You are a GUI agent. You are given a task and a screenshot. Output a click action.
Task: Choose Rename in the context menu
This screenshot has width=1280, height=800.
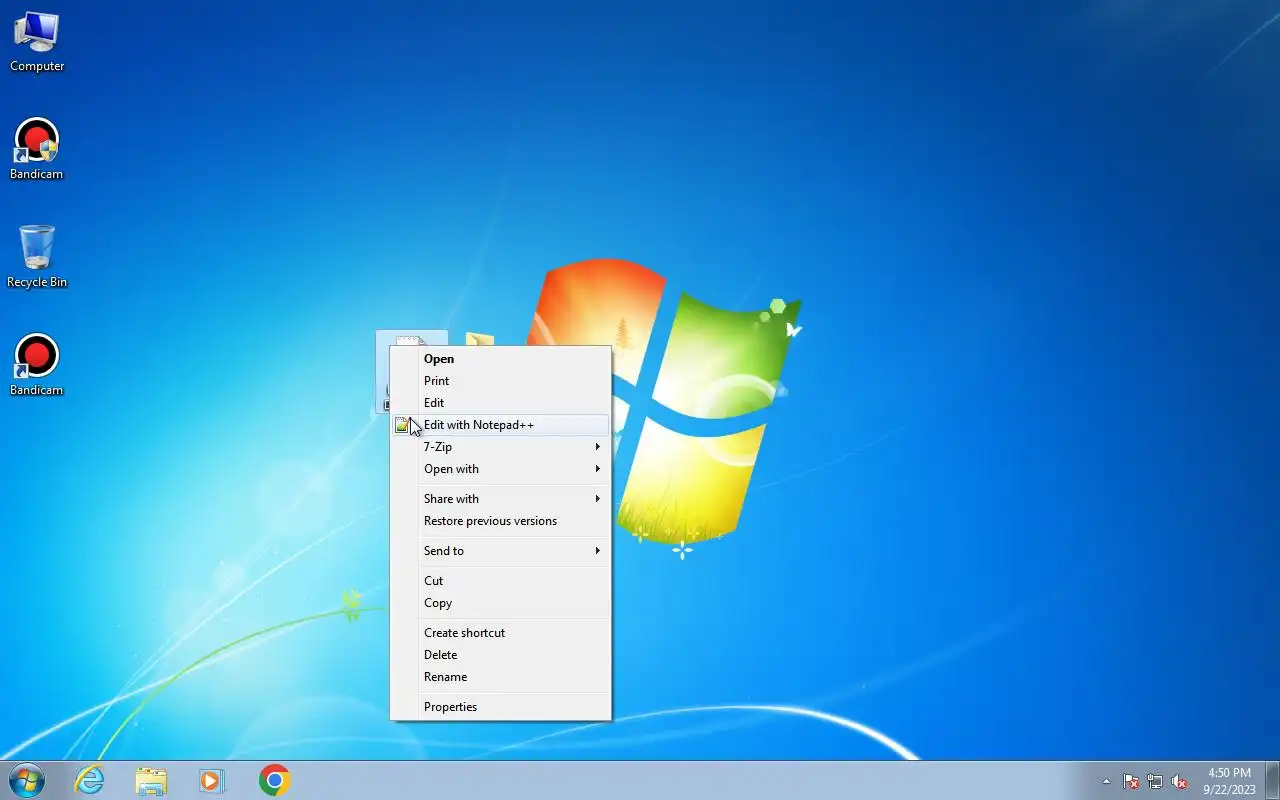tap(500, 677)
